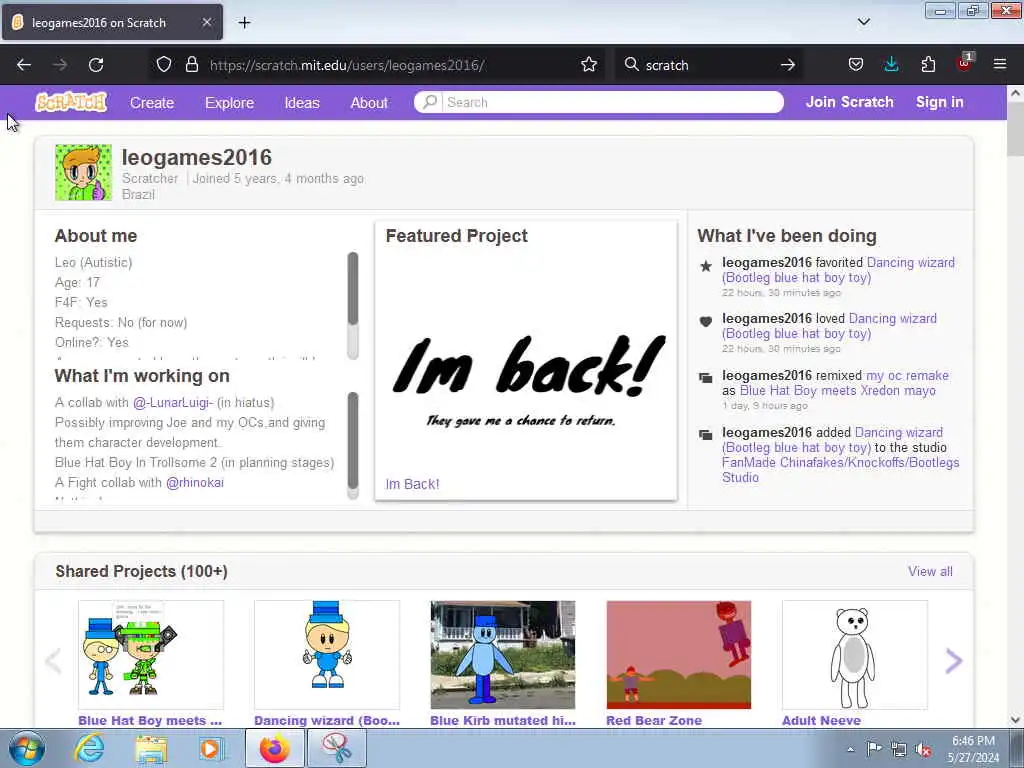
Task: Open a new tab with plus button
Action: coord(244,23)
